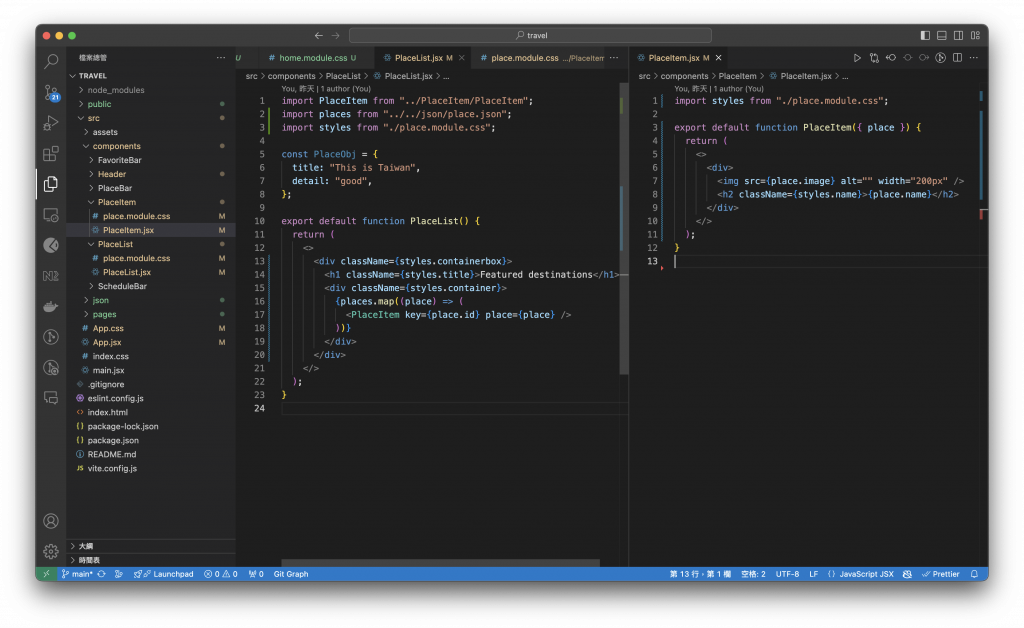This screenshot has height=628, width=1024.
Task: Expand the 時間表 (Timeline) section
Action: (151, 560)
